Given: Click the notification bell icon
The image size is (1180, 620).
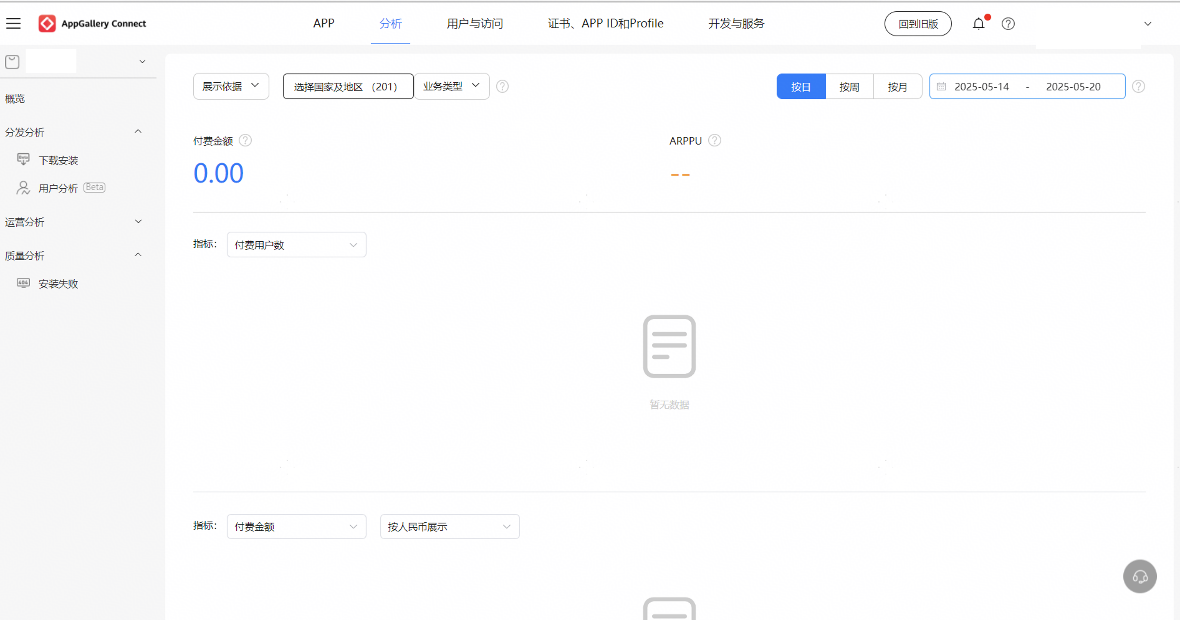Looking at the screenshot, I should pos(978,24).
